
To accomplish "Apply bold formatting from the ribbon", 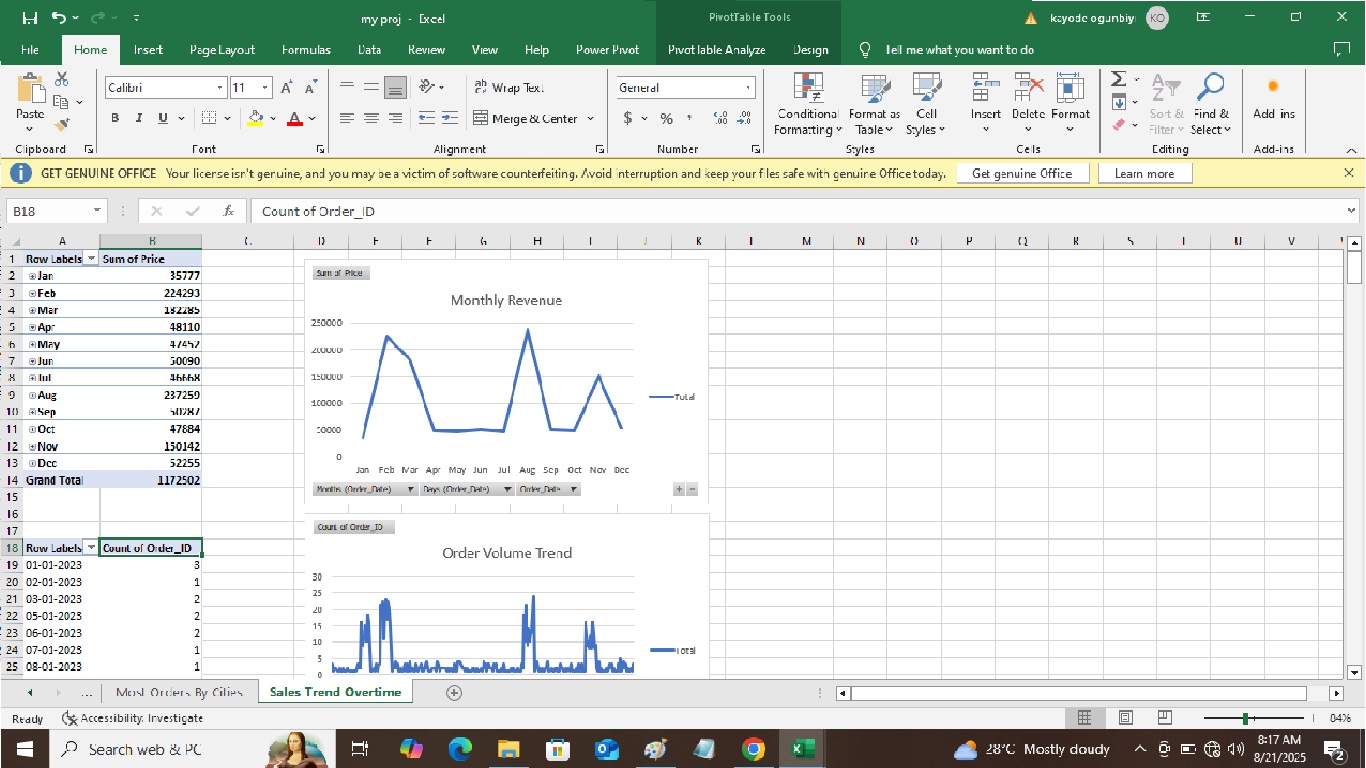I will (114, 118).
